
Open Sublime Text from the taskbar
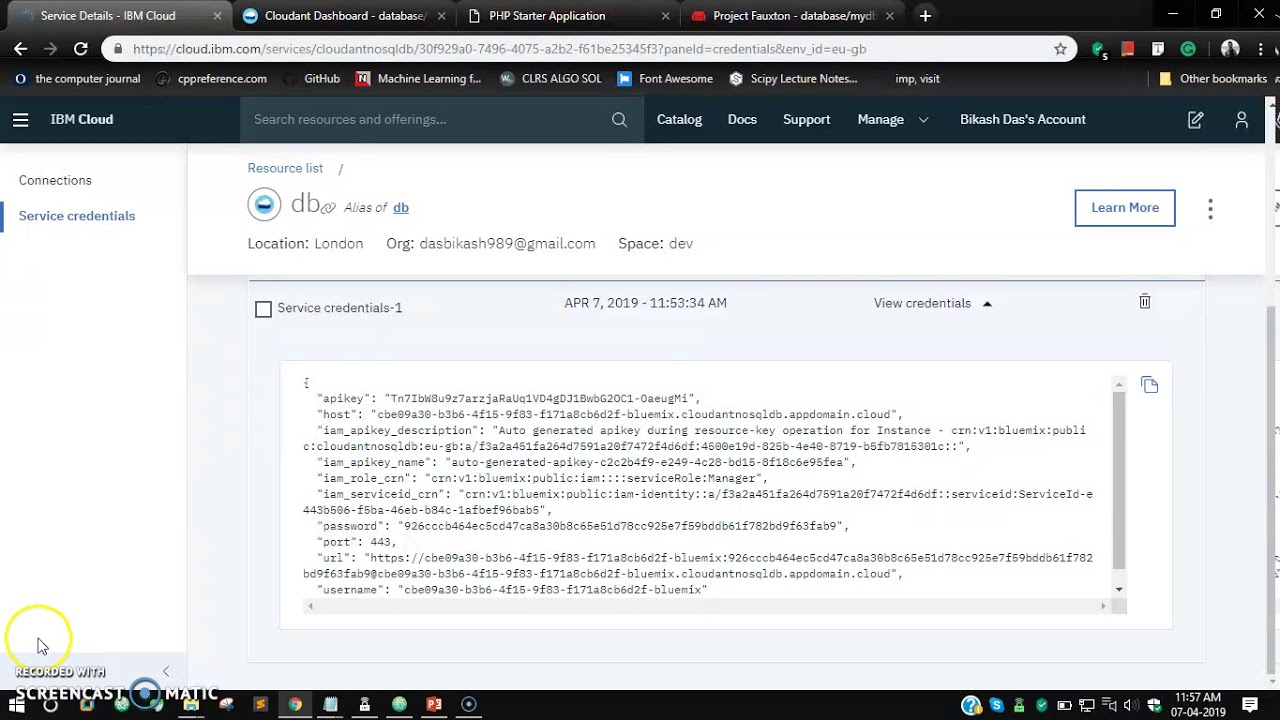click(260, 705)
